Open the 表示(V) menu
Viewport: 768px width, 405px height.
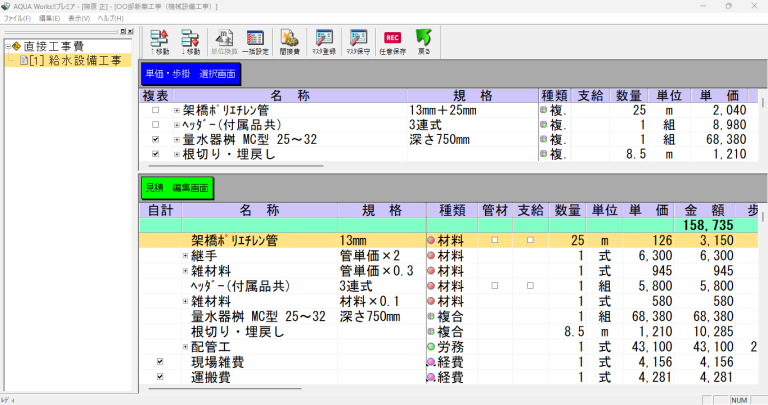point(82,19)
